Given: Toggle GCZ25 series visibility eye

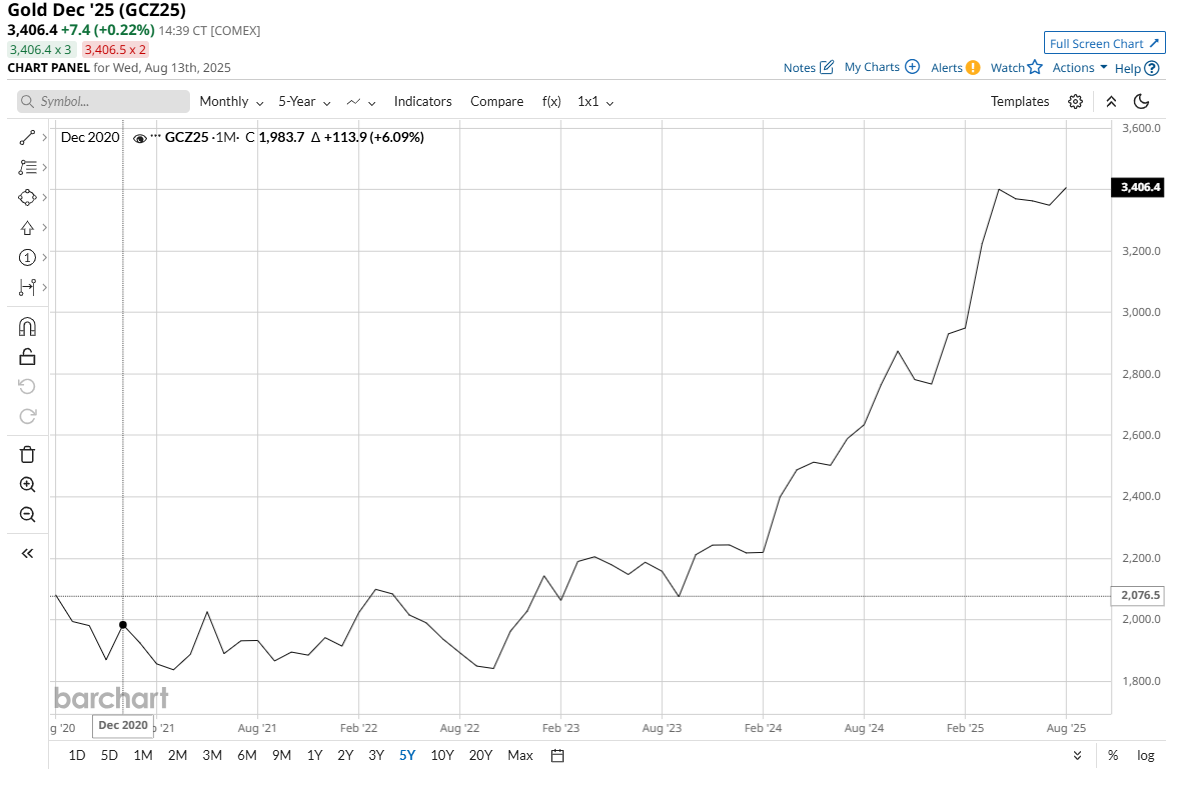Looking at the screenshot, I should [139, 137].
